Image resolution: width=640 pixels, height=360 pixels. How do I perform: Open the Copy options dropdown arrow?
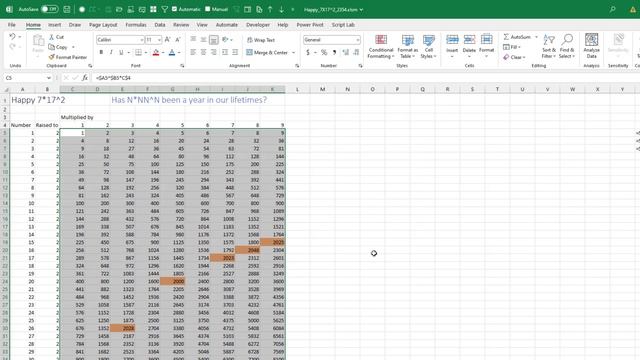[x=73, y=47]
